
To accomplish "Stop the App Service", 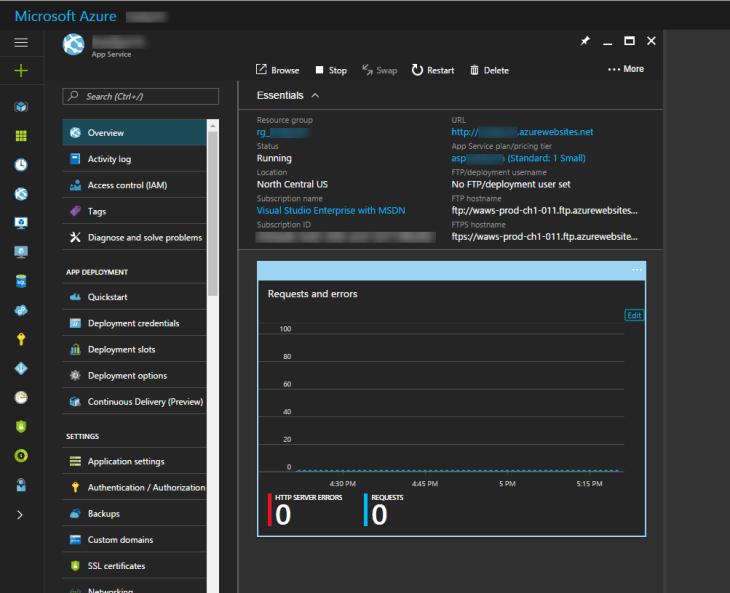I will (x=330, y=70).
